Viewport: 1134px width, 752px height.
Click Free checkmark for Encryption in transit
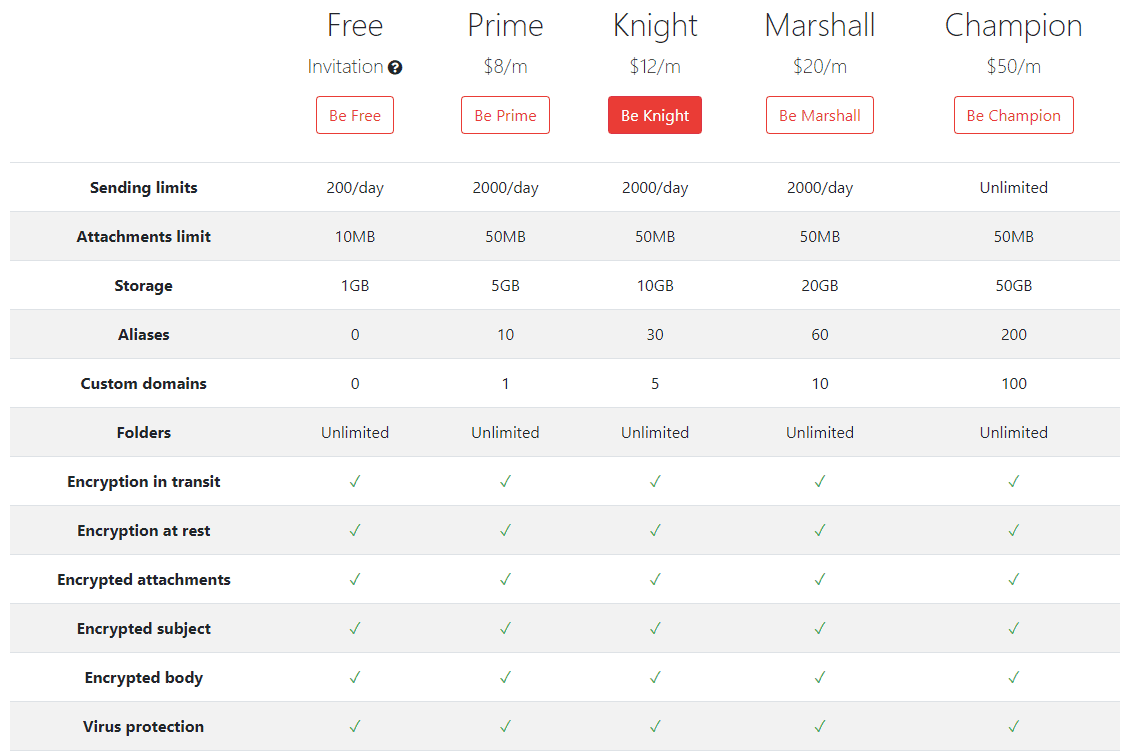click(x=355, y=481)
